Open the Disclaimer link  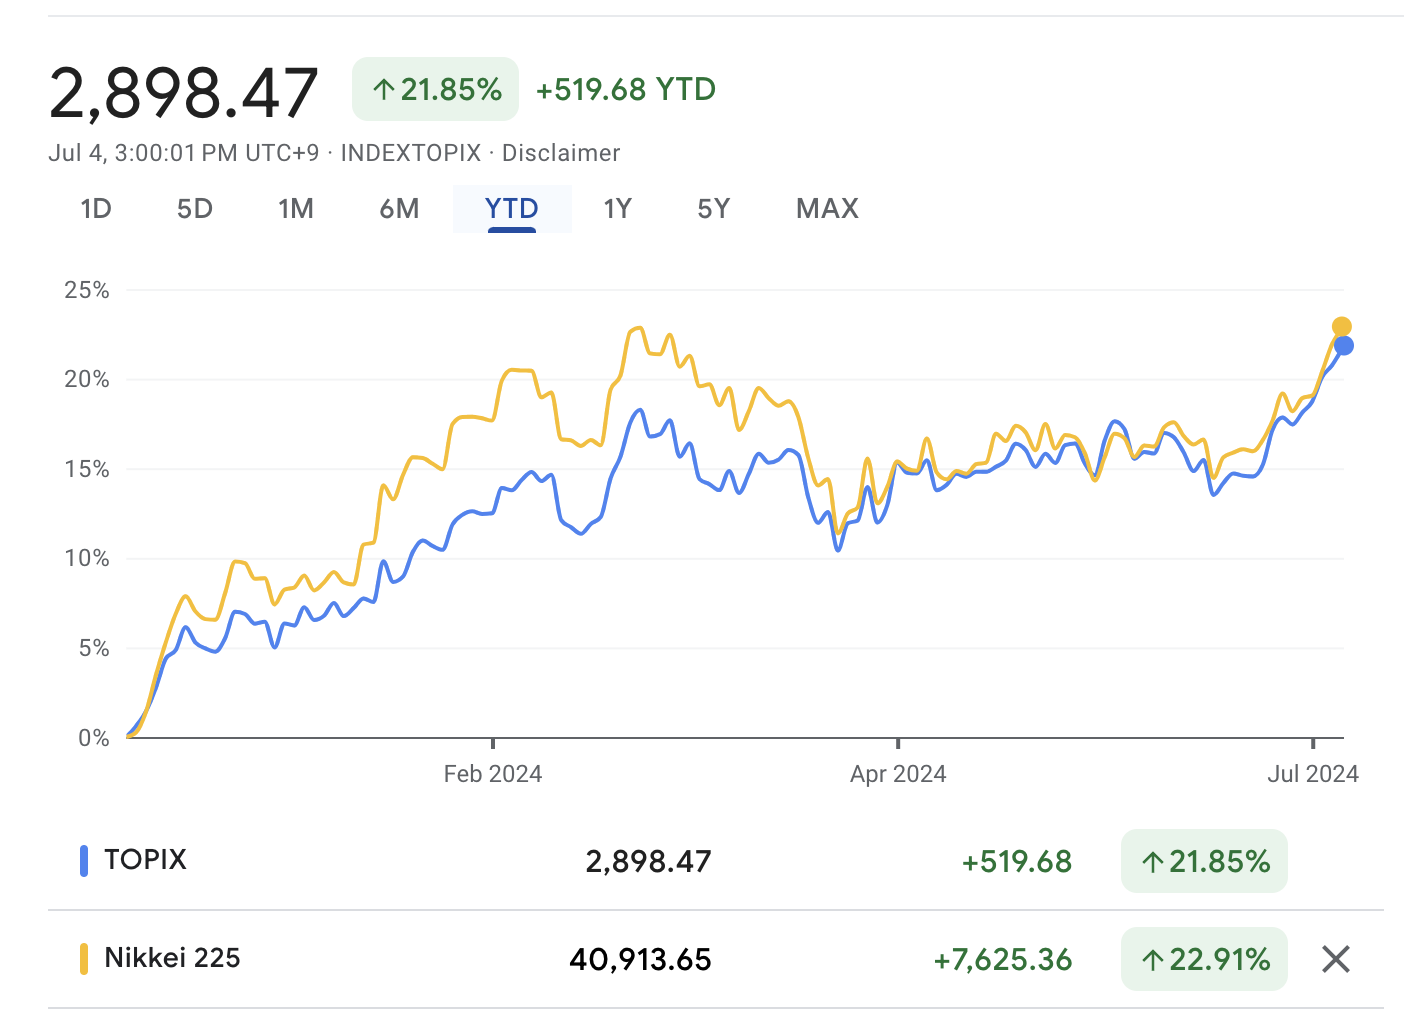click(561, 153)
